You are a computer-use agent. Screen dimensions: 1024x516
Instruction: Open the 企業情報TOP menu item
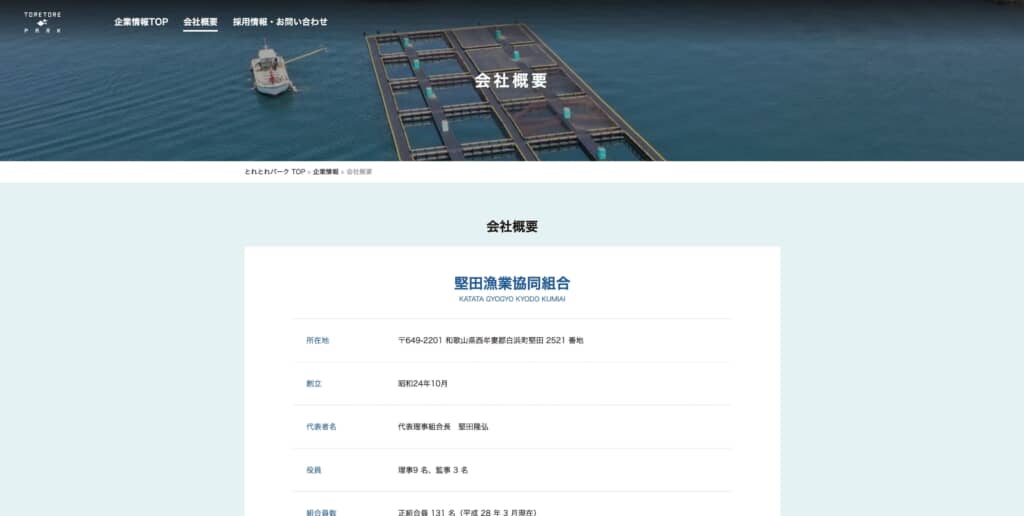point(141,22)
